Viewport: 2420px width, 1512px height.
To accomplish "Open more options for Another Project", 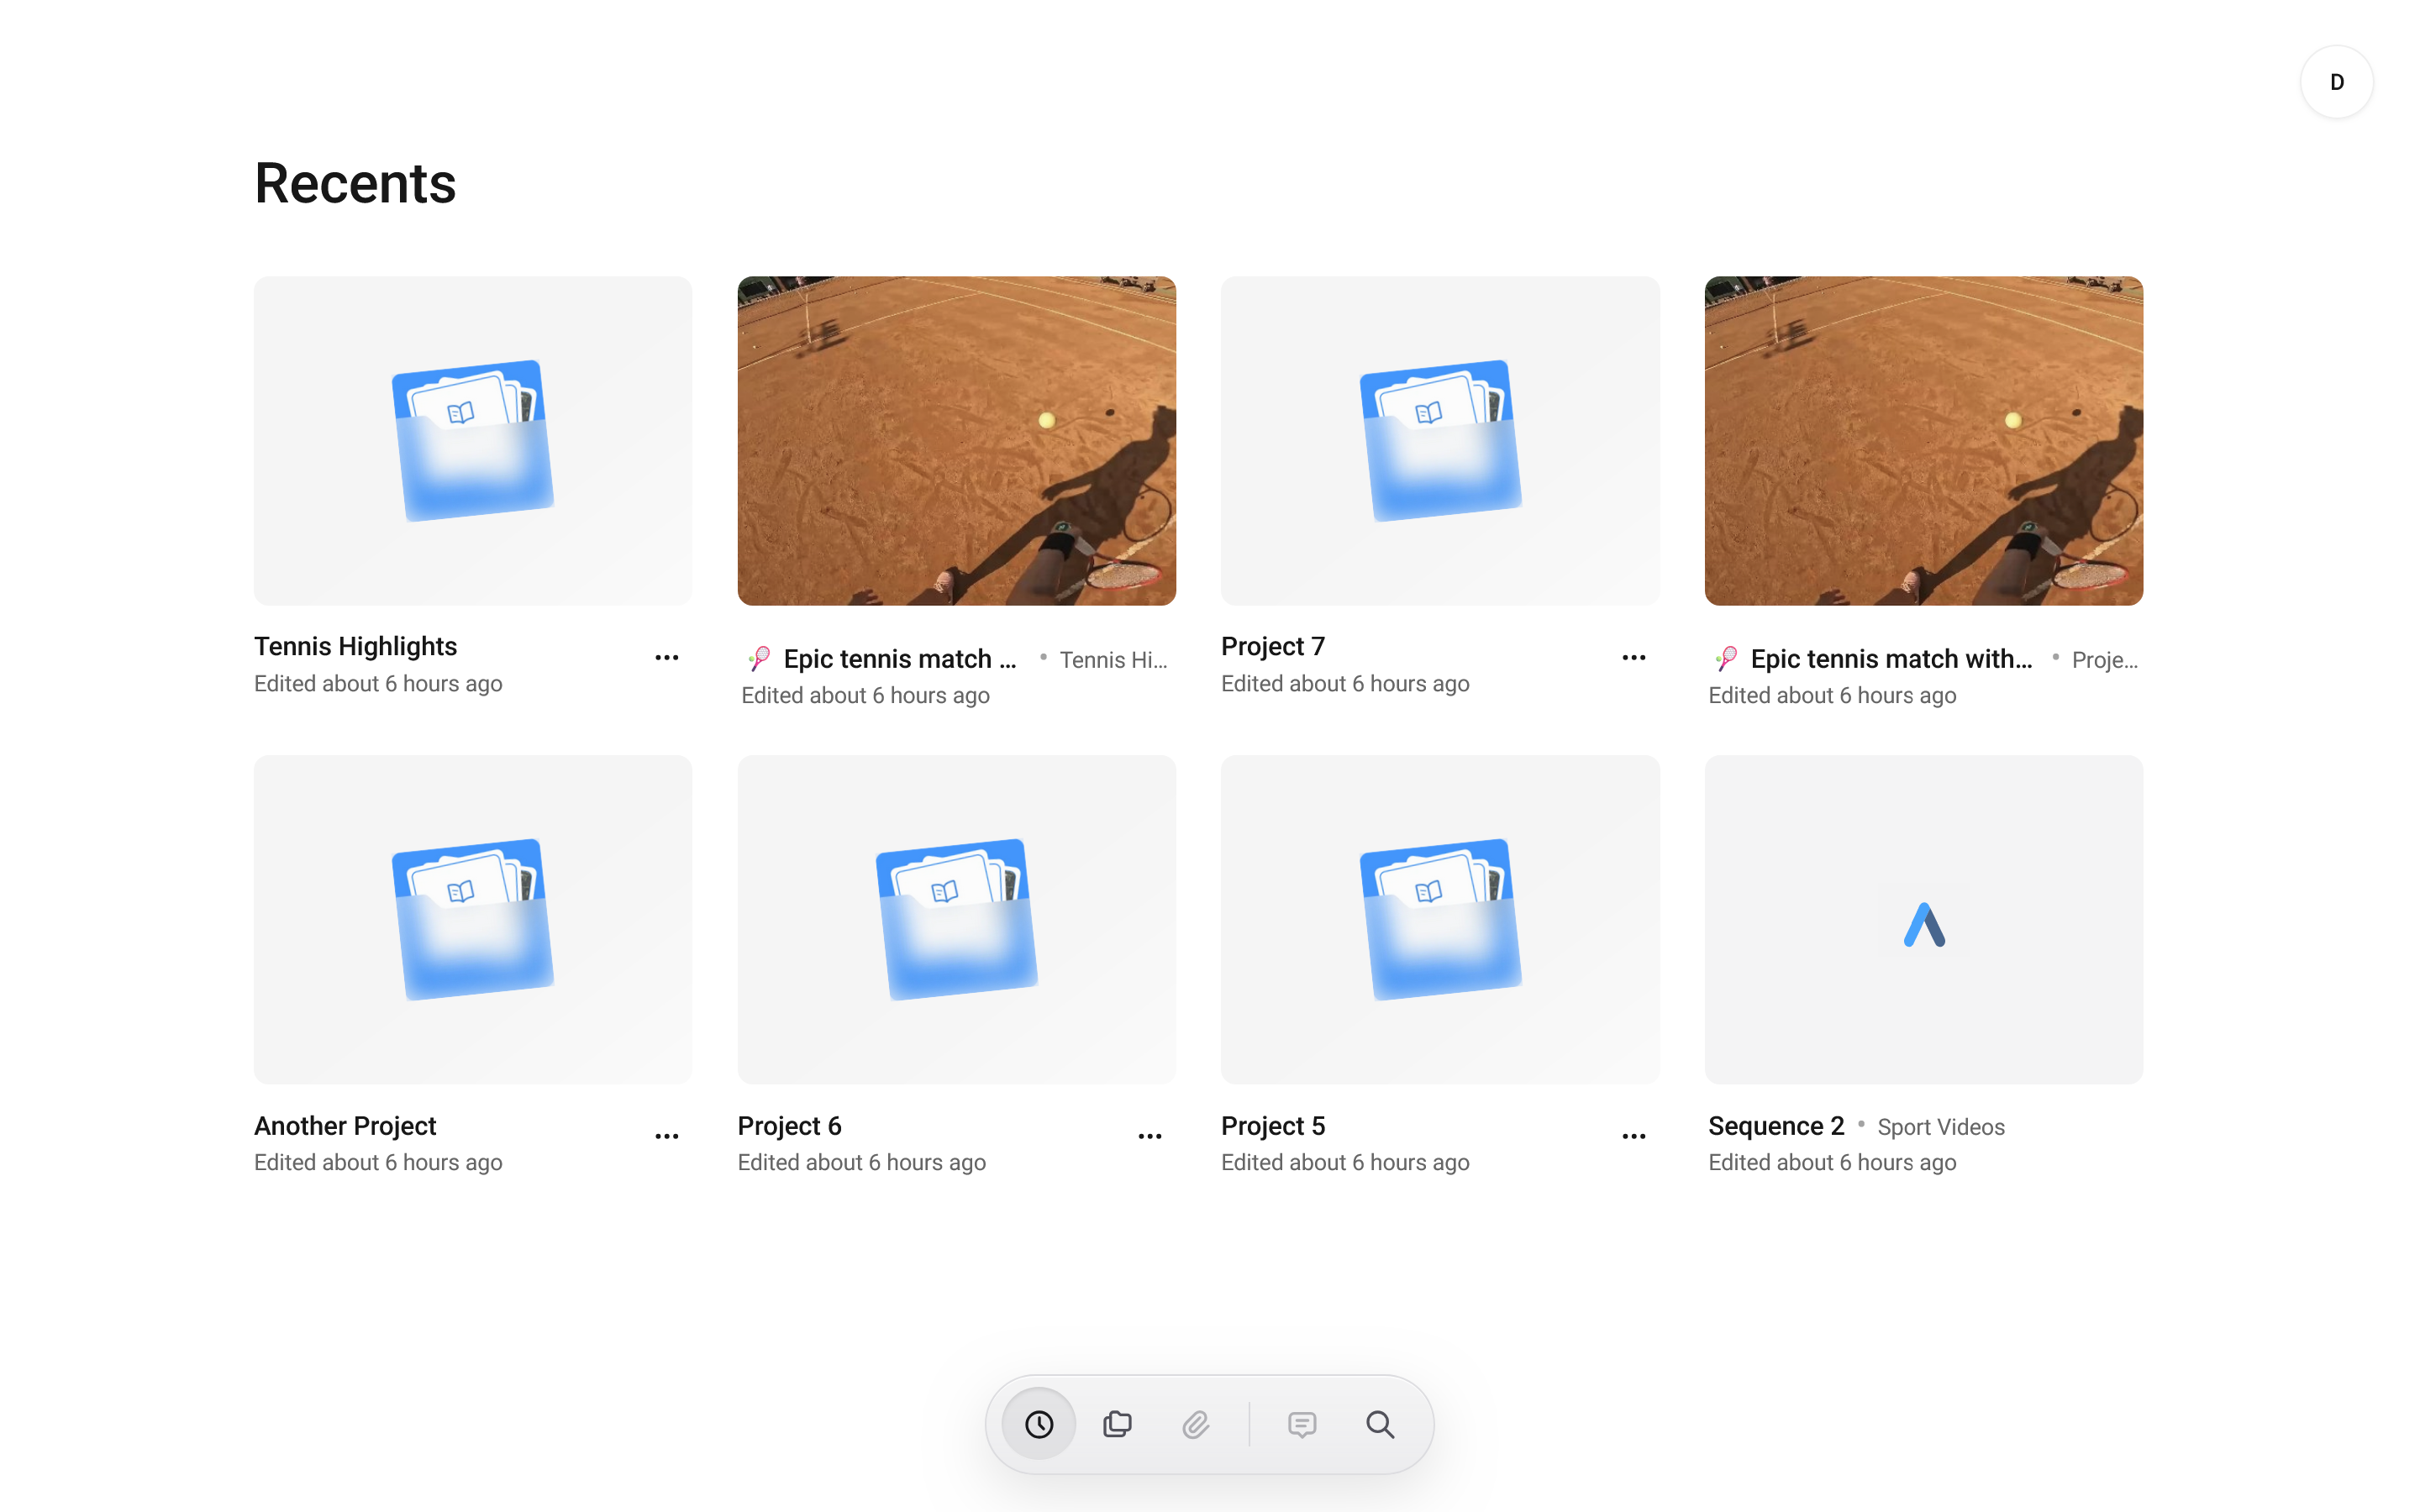I will point(667,1137).
